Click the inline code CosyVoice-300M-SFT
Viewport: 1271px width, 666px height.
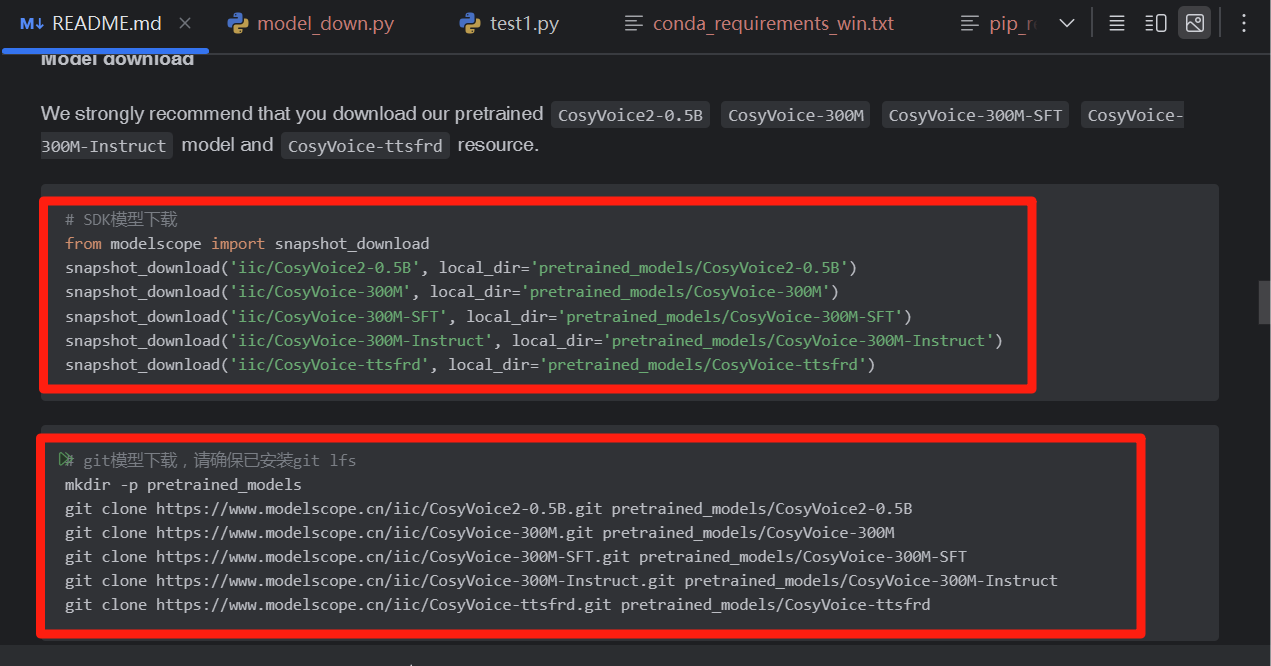pos(975,115)
